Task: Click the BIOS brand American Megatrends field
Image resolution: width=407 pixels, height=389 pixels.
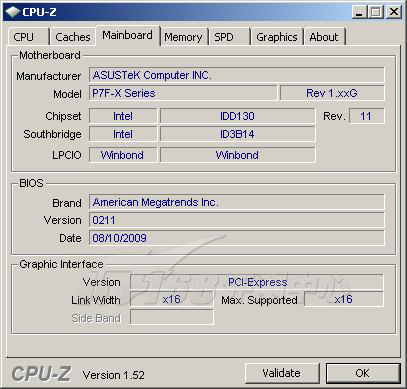Action: 237,202
